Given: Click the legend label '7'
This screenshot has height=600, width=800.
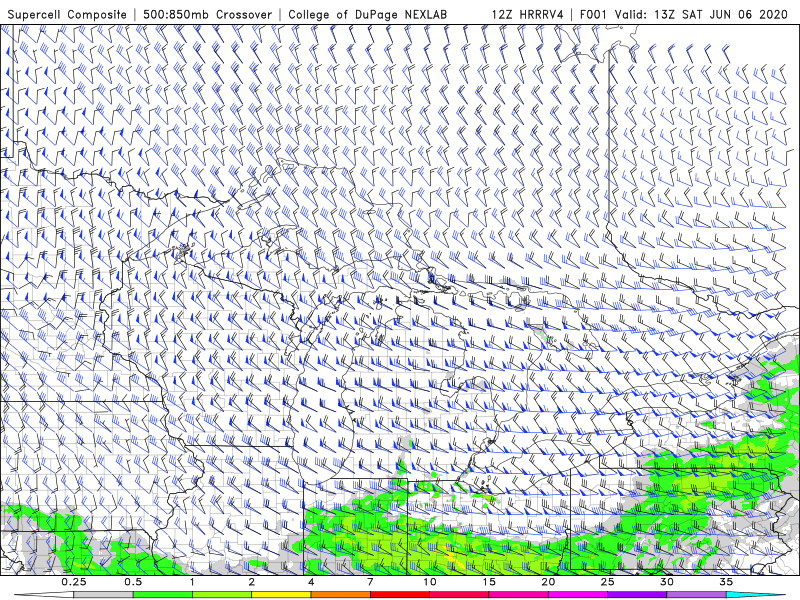Looking at the screenshot, I should click(370, 582).
